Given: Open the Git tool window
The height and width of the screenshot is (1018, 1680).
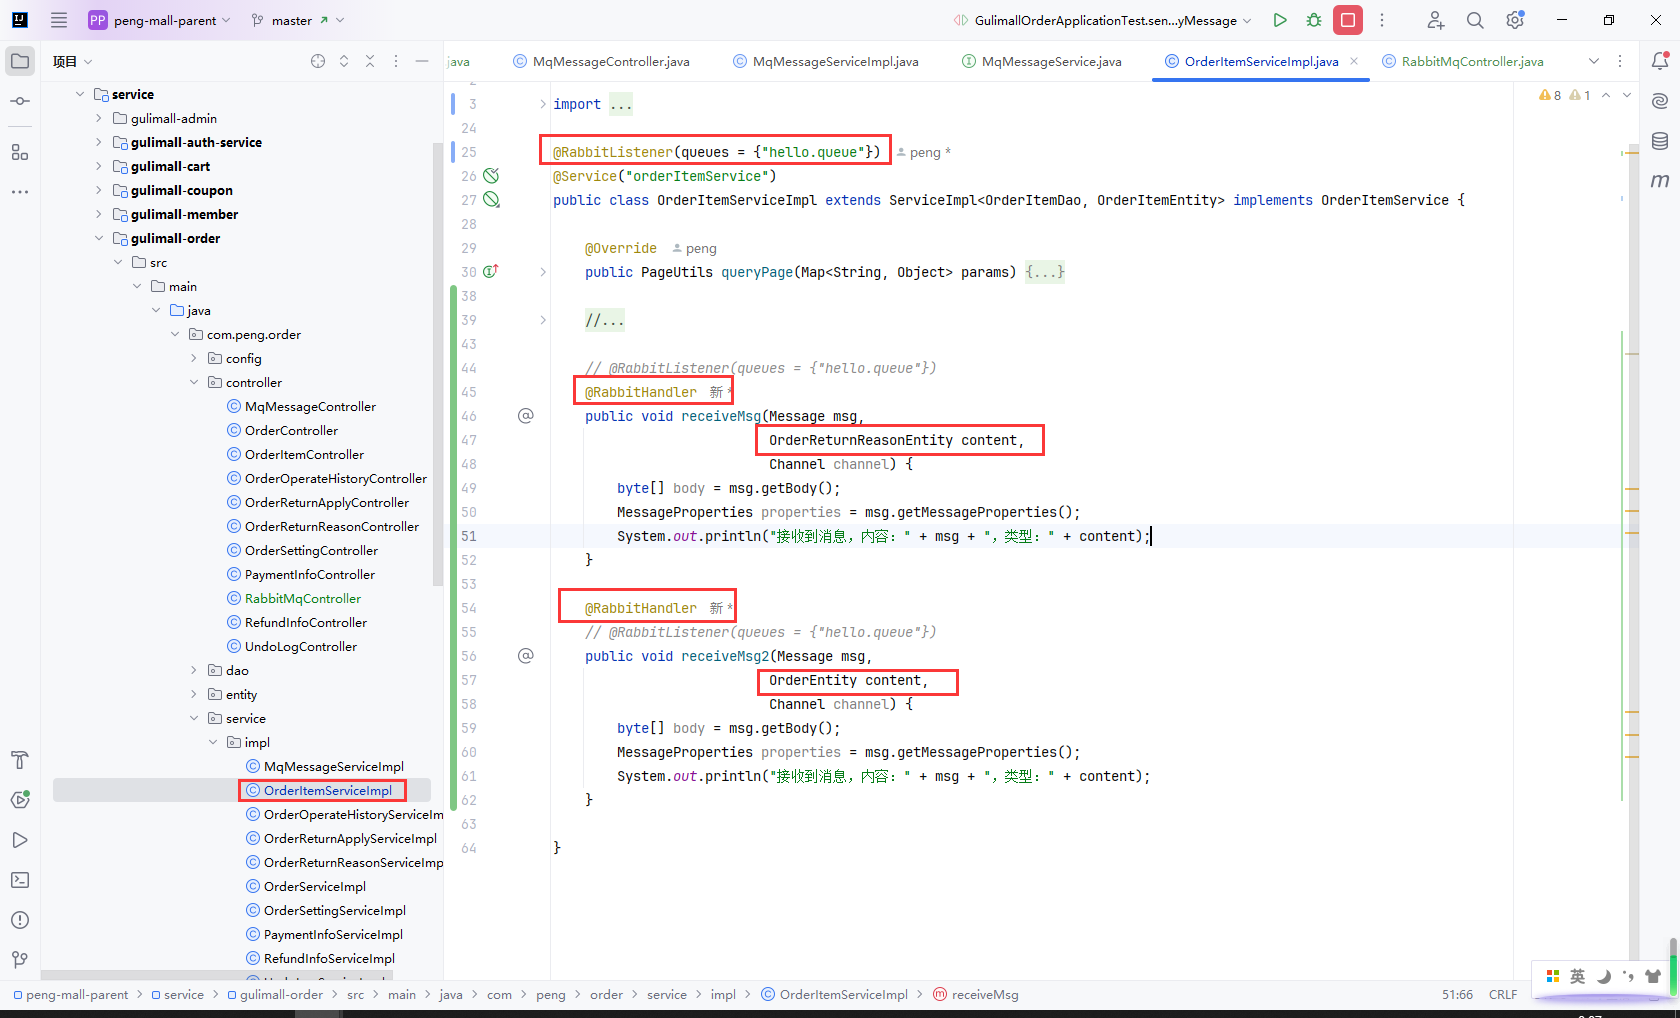Looking at the screenshot, I should tap(20, 960).
